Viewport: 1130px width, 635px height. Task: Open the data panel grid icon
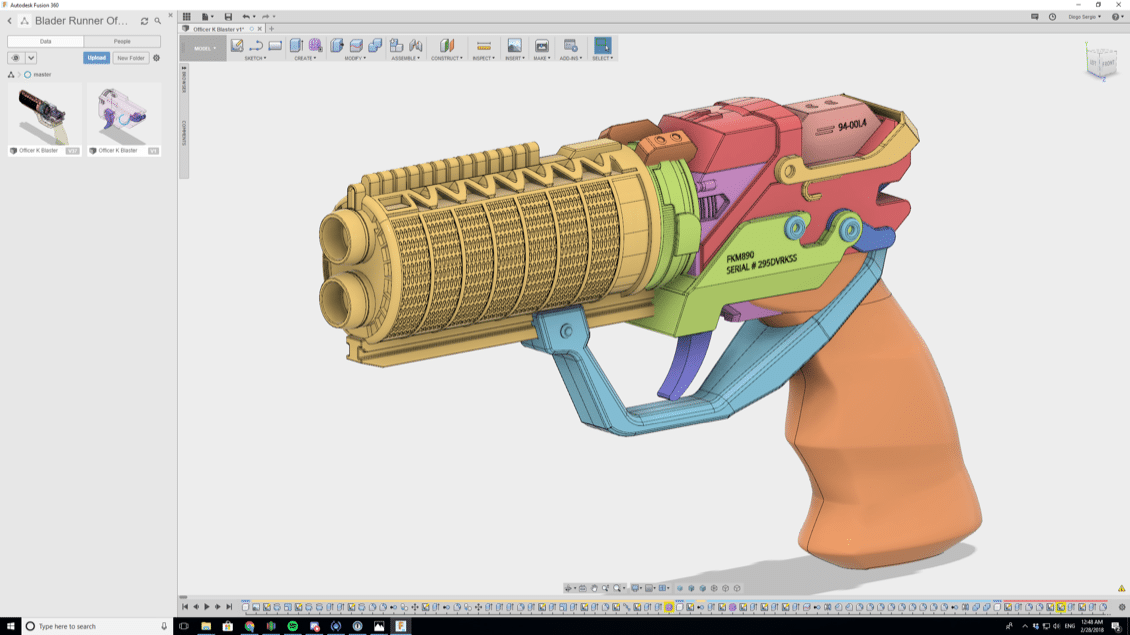(x=187, y=17)
